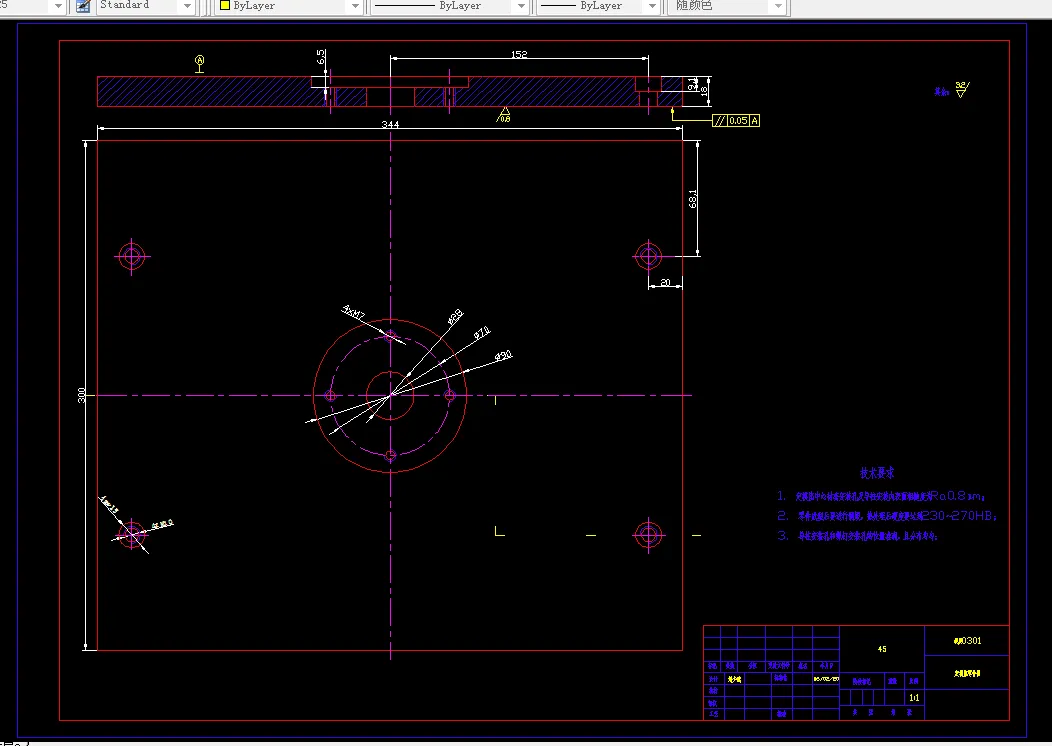The image size is (1052, 746).
Task: Select the material 45 text in title block
Action: click(x=882, y=649)
